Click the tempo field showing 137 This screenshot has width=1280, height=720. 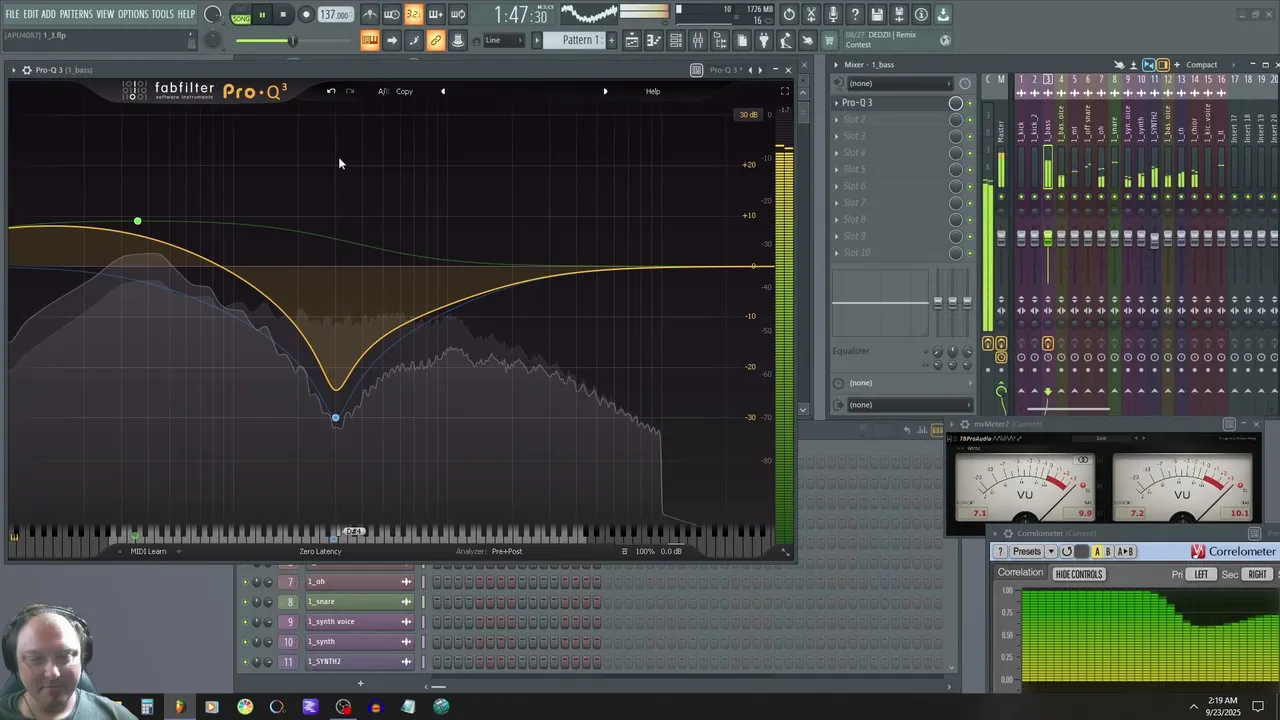335,15
